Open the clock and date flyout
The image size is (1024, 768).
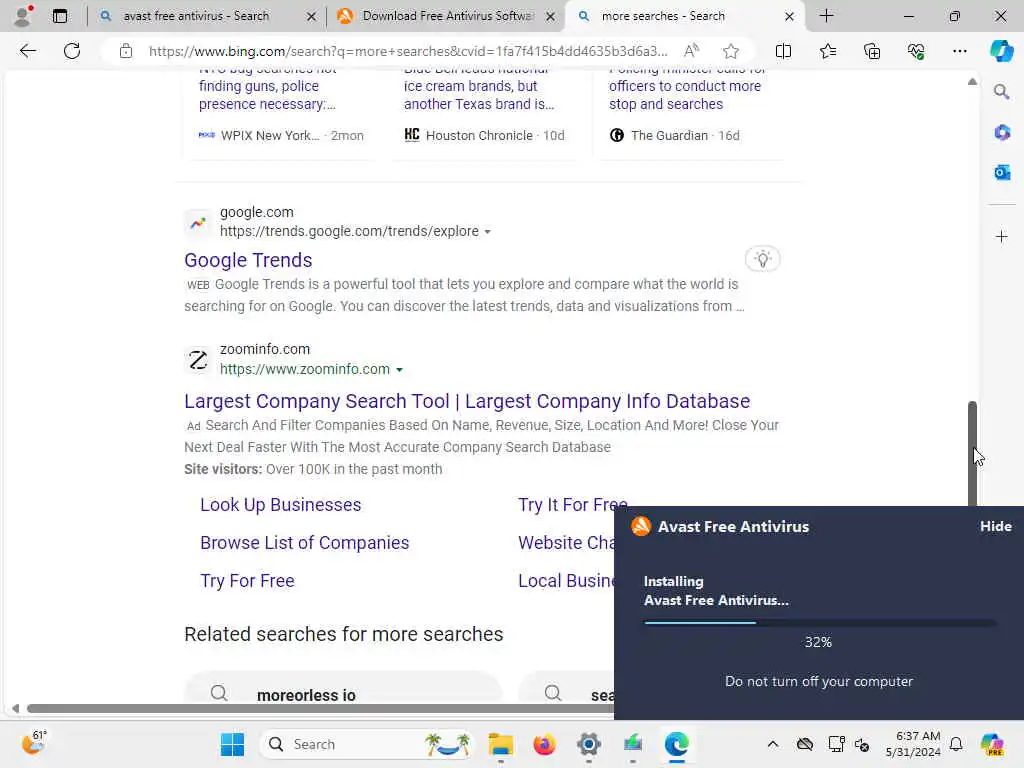913,744
